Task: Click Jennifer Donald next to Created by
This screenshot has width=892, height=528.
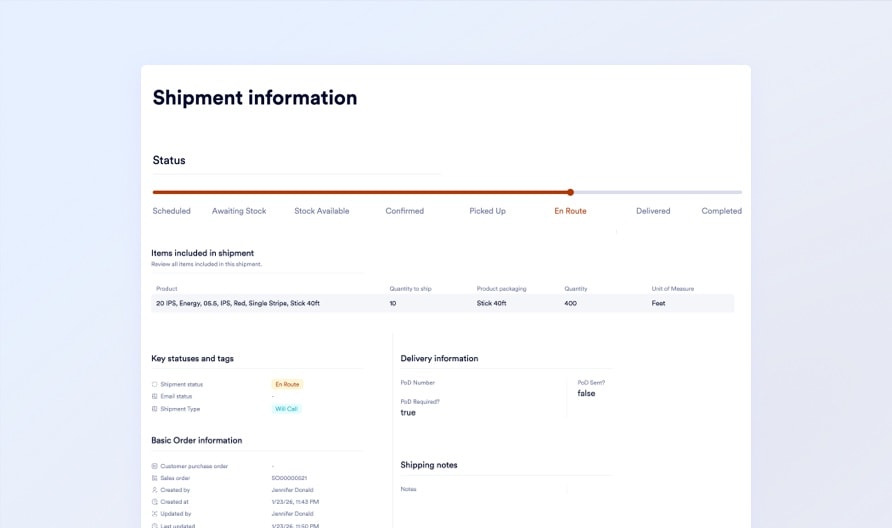Action: coord(292,490)
